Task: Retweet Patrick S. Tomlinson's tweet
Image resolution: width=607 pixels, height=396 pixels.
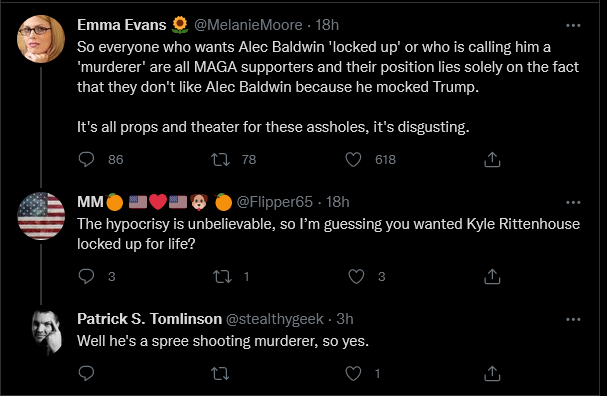Action: [x=220, y=373]
